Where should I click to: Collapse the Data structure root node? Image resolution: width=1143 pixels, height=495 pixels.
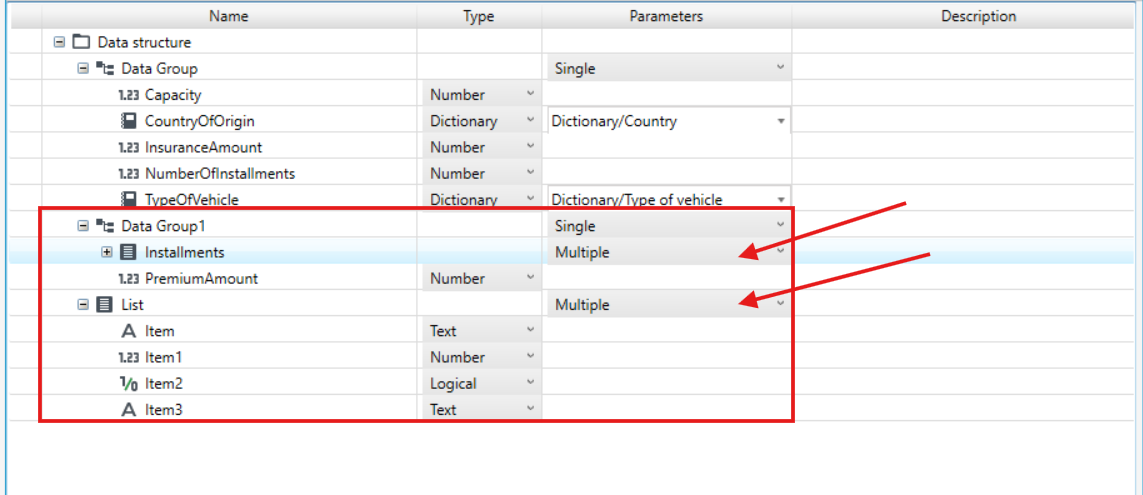point(59,42)
